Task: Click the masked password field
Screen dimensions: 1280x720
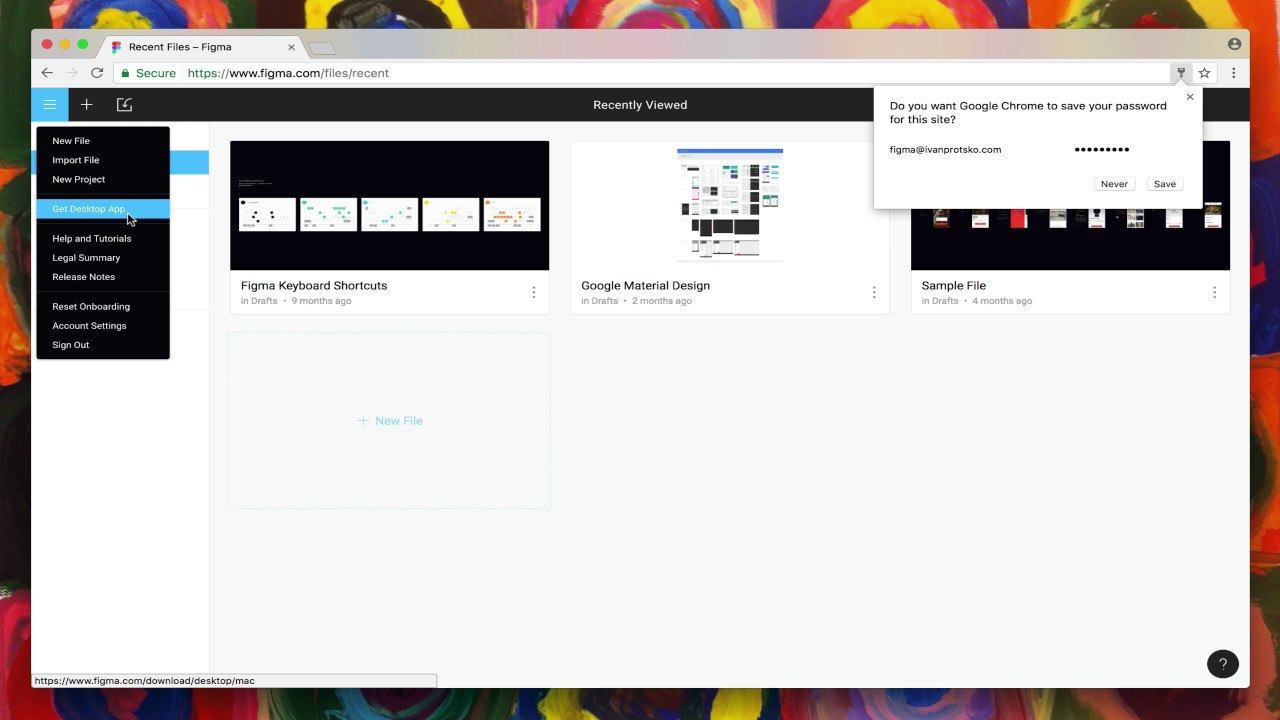Action: [x=1102, y=150]
